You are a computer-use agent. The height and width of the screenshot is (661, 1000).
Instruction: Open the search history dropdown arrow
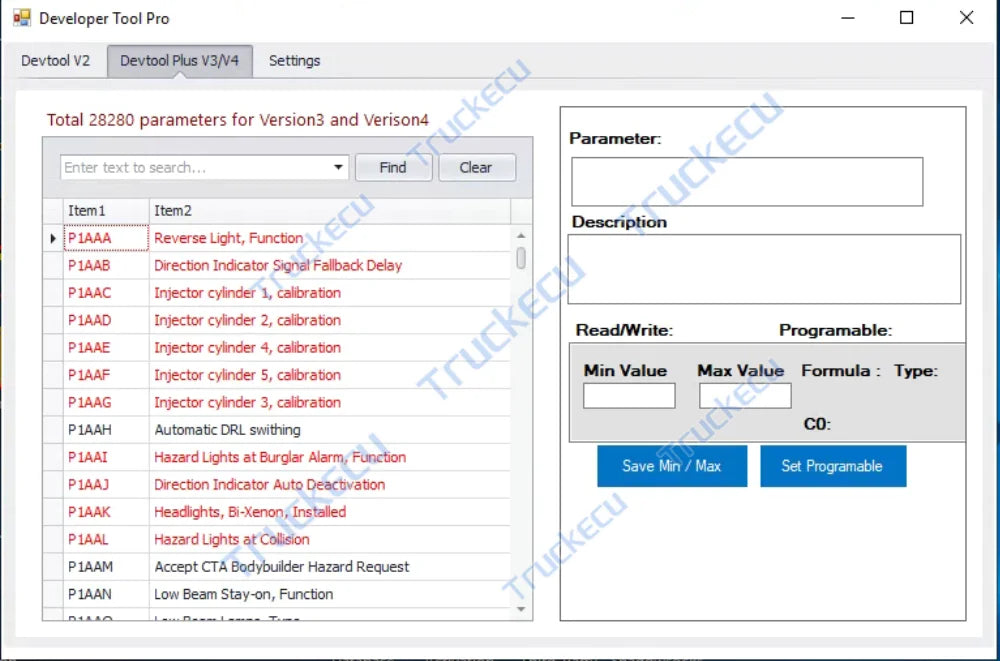(338, 167)
